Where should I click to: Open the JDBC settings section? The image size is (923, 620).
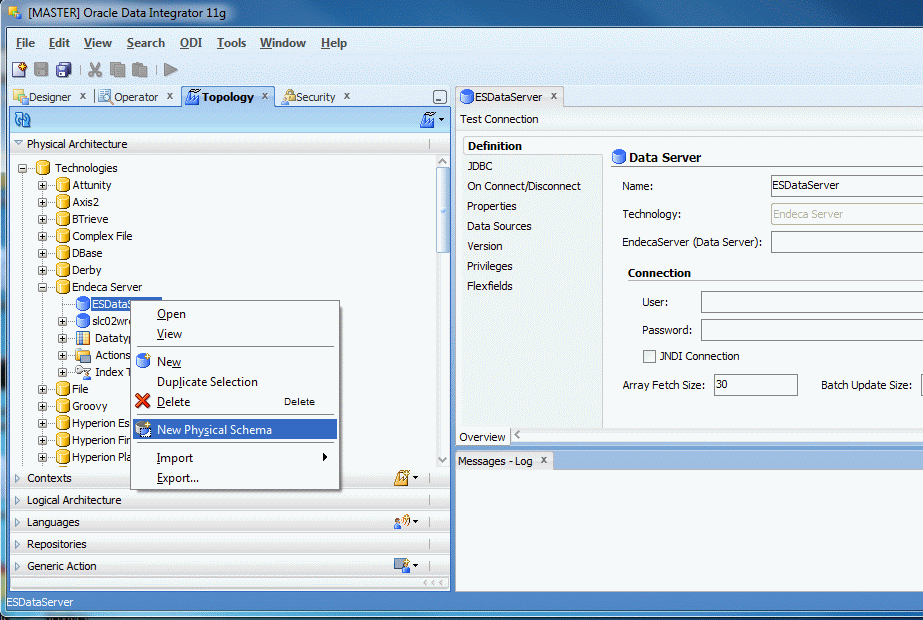(479, 165)
